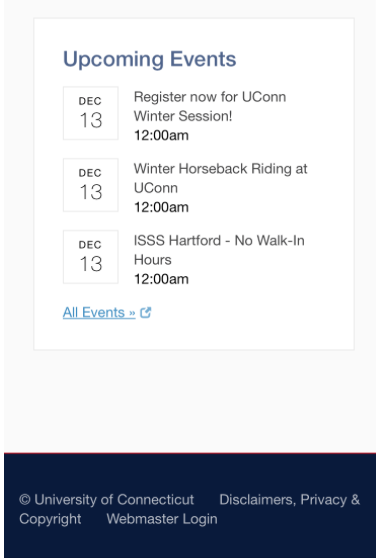Open ISSS Hartford No Walk-In Hours event
Image resolution: width=376 pixels, height=558 pixels.
219,250
